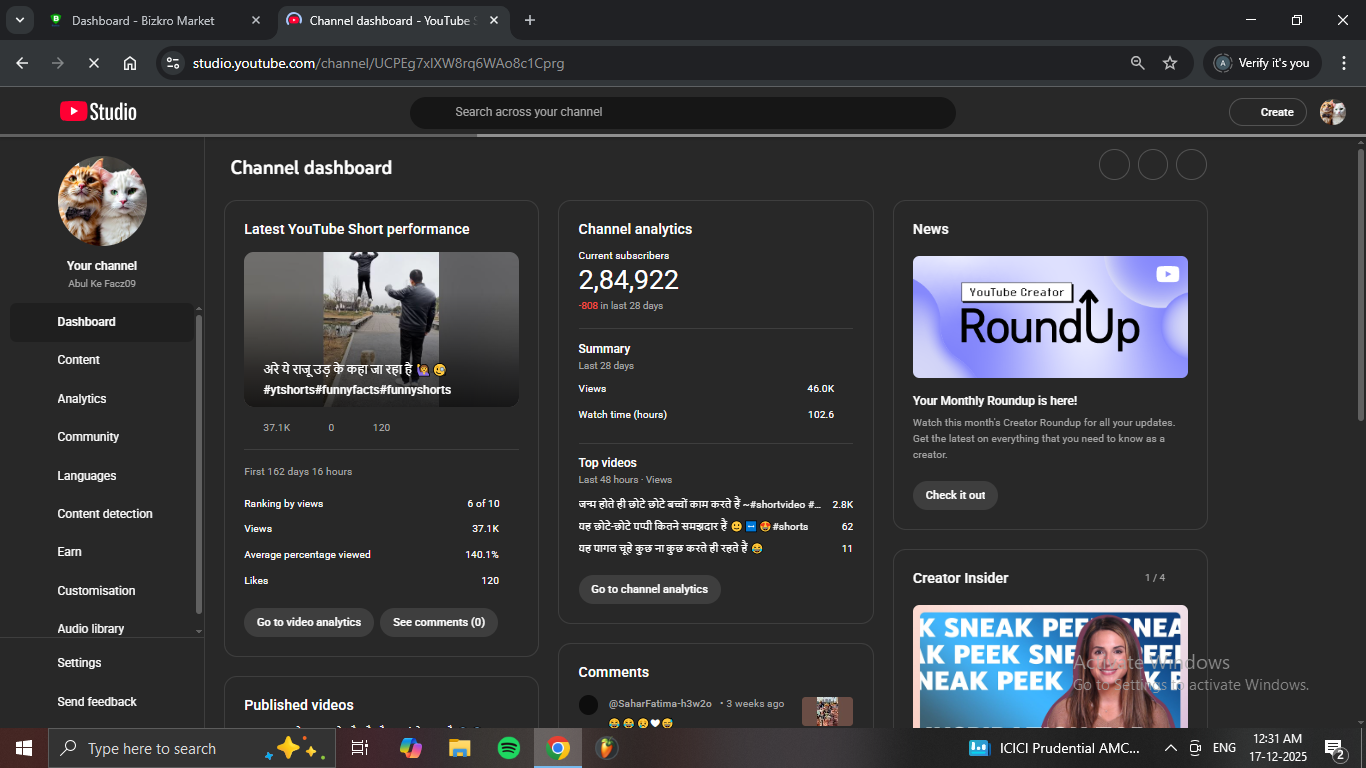The height and width of the screenshot is (768, 1366).
Task: Open the account avatar menu
Action: [x=1332, y=112]
